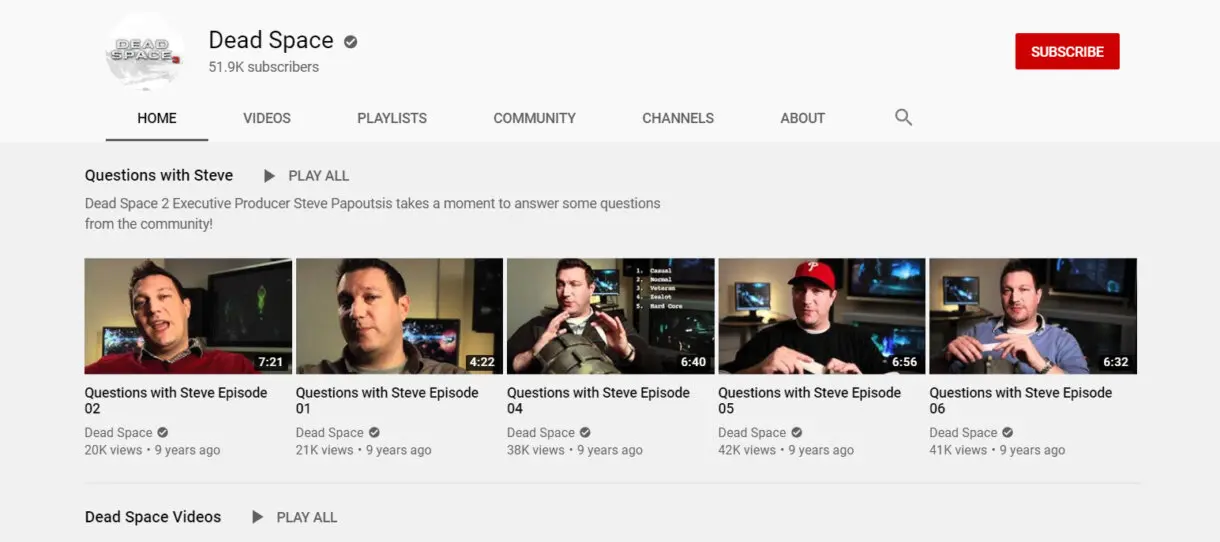Click verified badge under Episode 04 video

pyautogui.click(x=585, y=433)
